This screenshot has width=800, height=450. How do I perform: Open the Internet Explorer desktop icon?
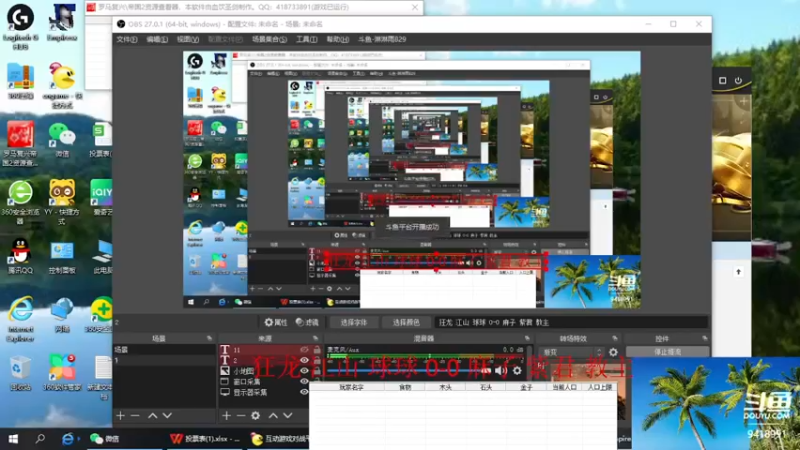point(20,319)
